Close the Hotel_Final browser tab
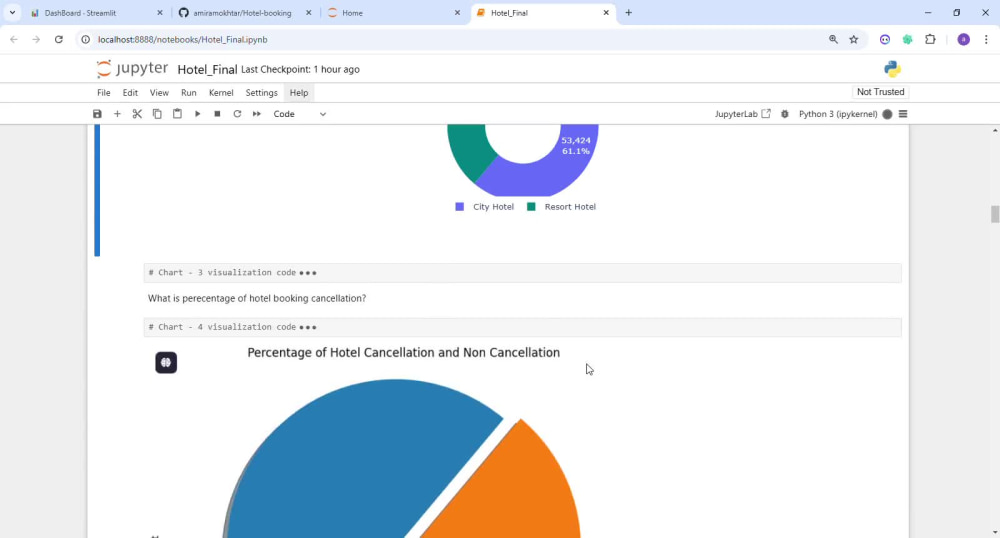1000x538 pixels. click(x=606, y=13)
